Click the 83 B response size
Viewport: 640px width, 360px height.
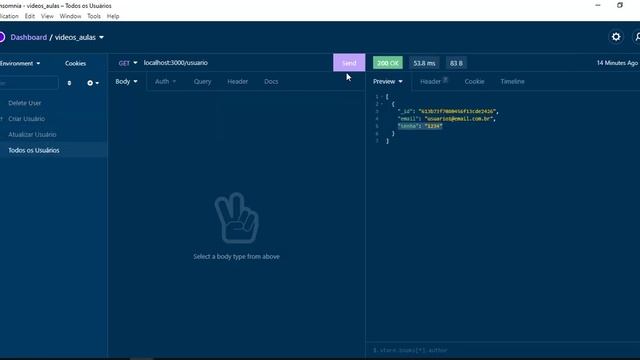(x=456, y=63)
